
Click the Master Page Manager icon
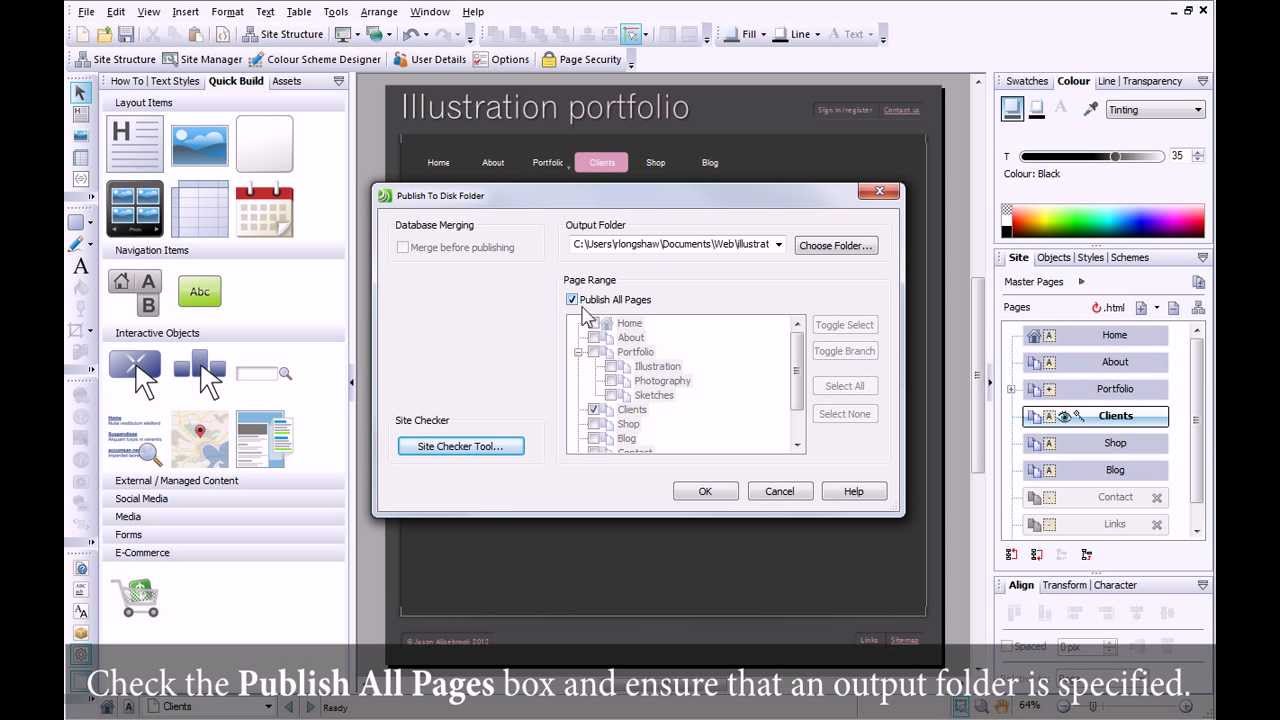point(1198,282)
